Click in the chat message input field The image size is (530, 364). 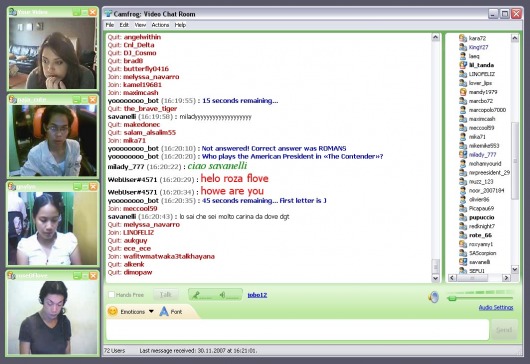click(x=297, y=330)
